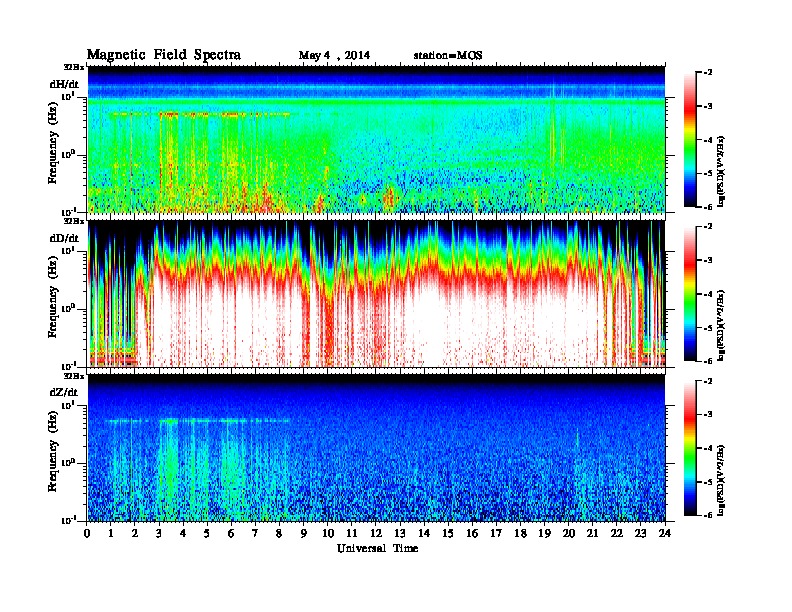
Task: Click hour "18" on the time axis
Action: tap(520, 533)
